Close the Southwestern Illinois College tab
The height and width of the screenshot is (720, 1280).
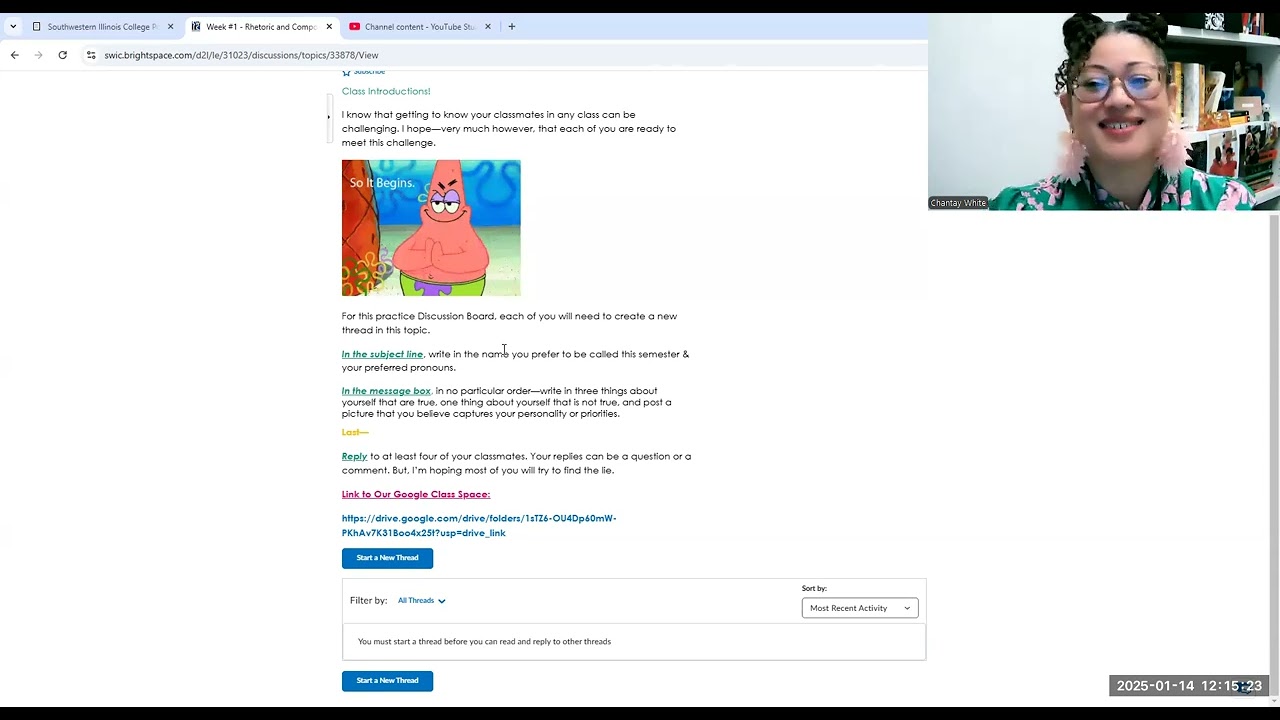click(x=170, y=27)
